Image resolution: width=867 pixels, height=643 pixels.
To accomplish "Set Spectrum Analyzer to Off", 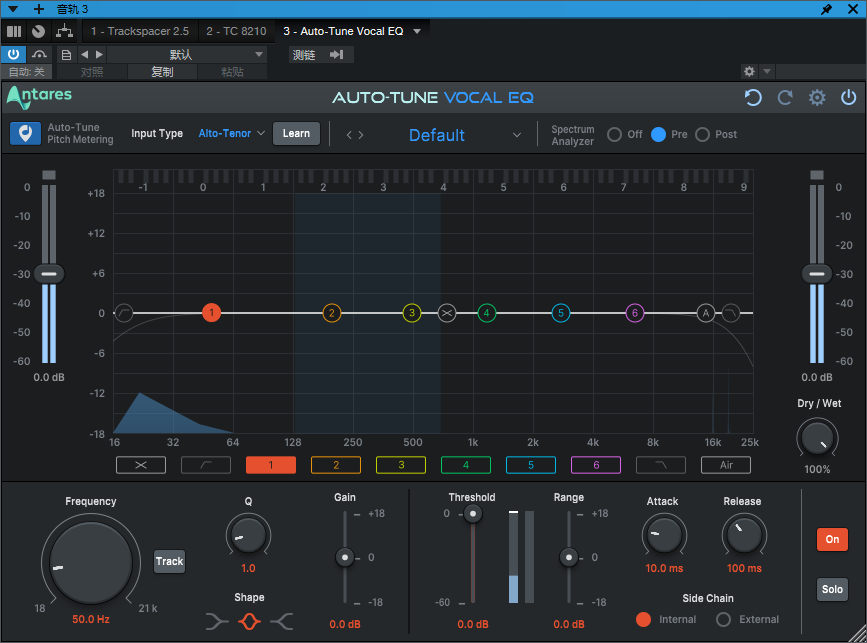I will pyautogui.click(x=614, y=134).
